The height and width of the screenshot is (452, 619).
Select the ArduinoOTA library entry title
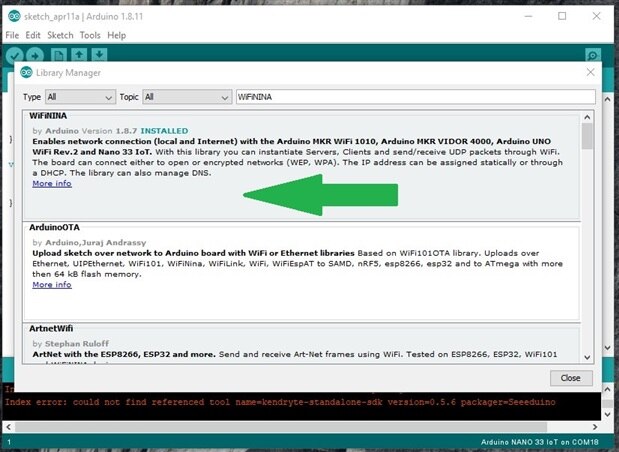pyautogui.click(x=54, y=227)
